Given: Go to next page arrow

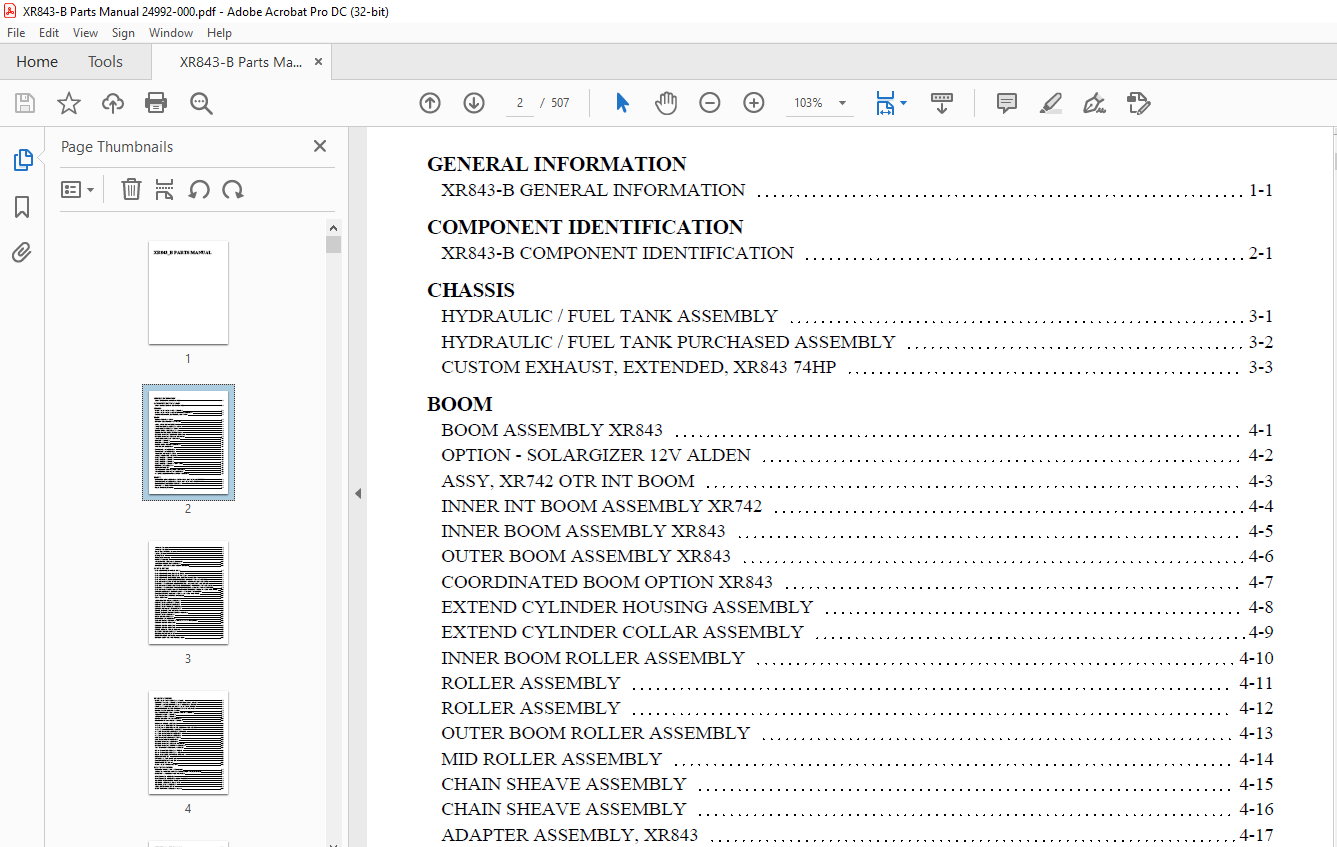Looking at the screenshot, I should point(474,103).
